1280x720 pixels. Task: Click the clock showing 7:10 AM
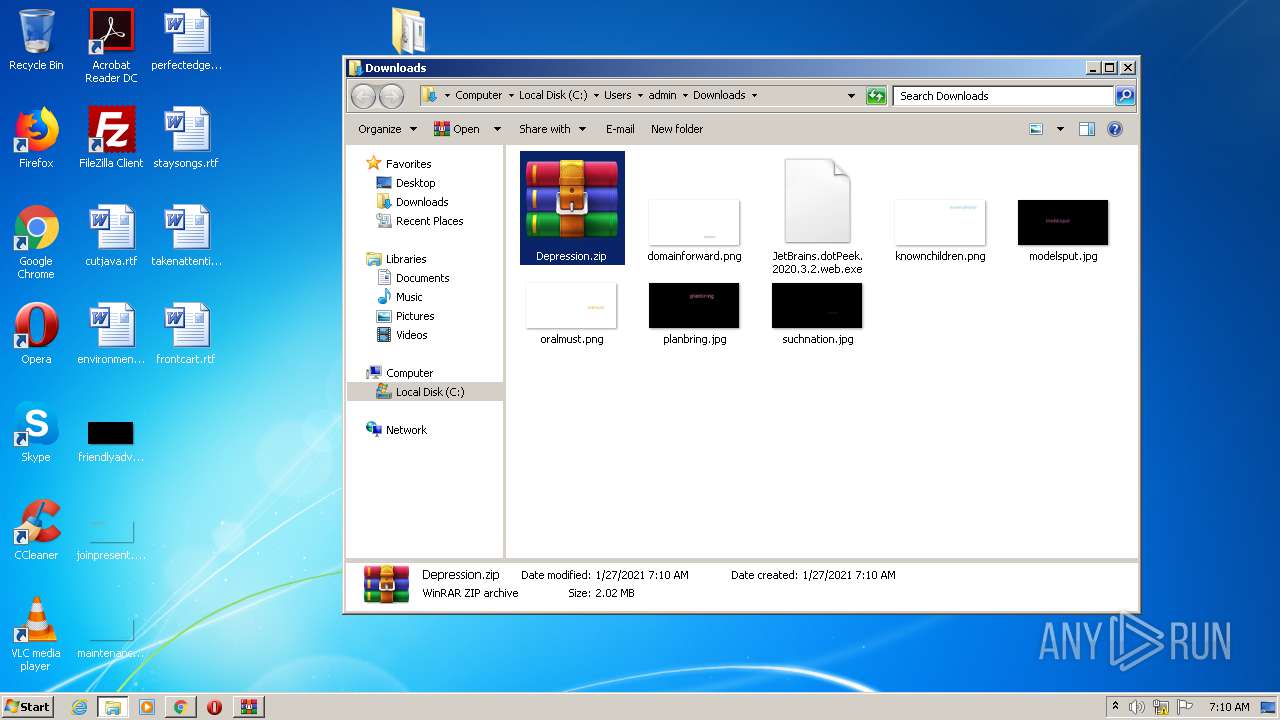point(1228,707)
